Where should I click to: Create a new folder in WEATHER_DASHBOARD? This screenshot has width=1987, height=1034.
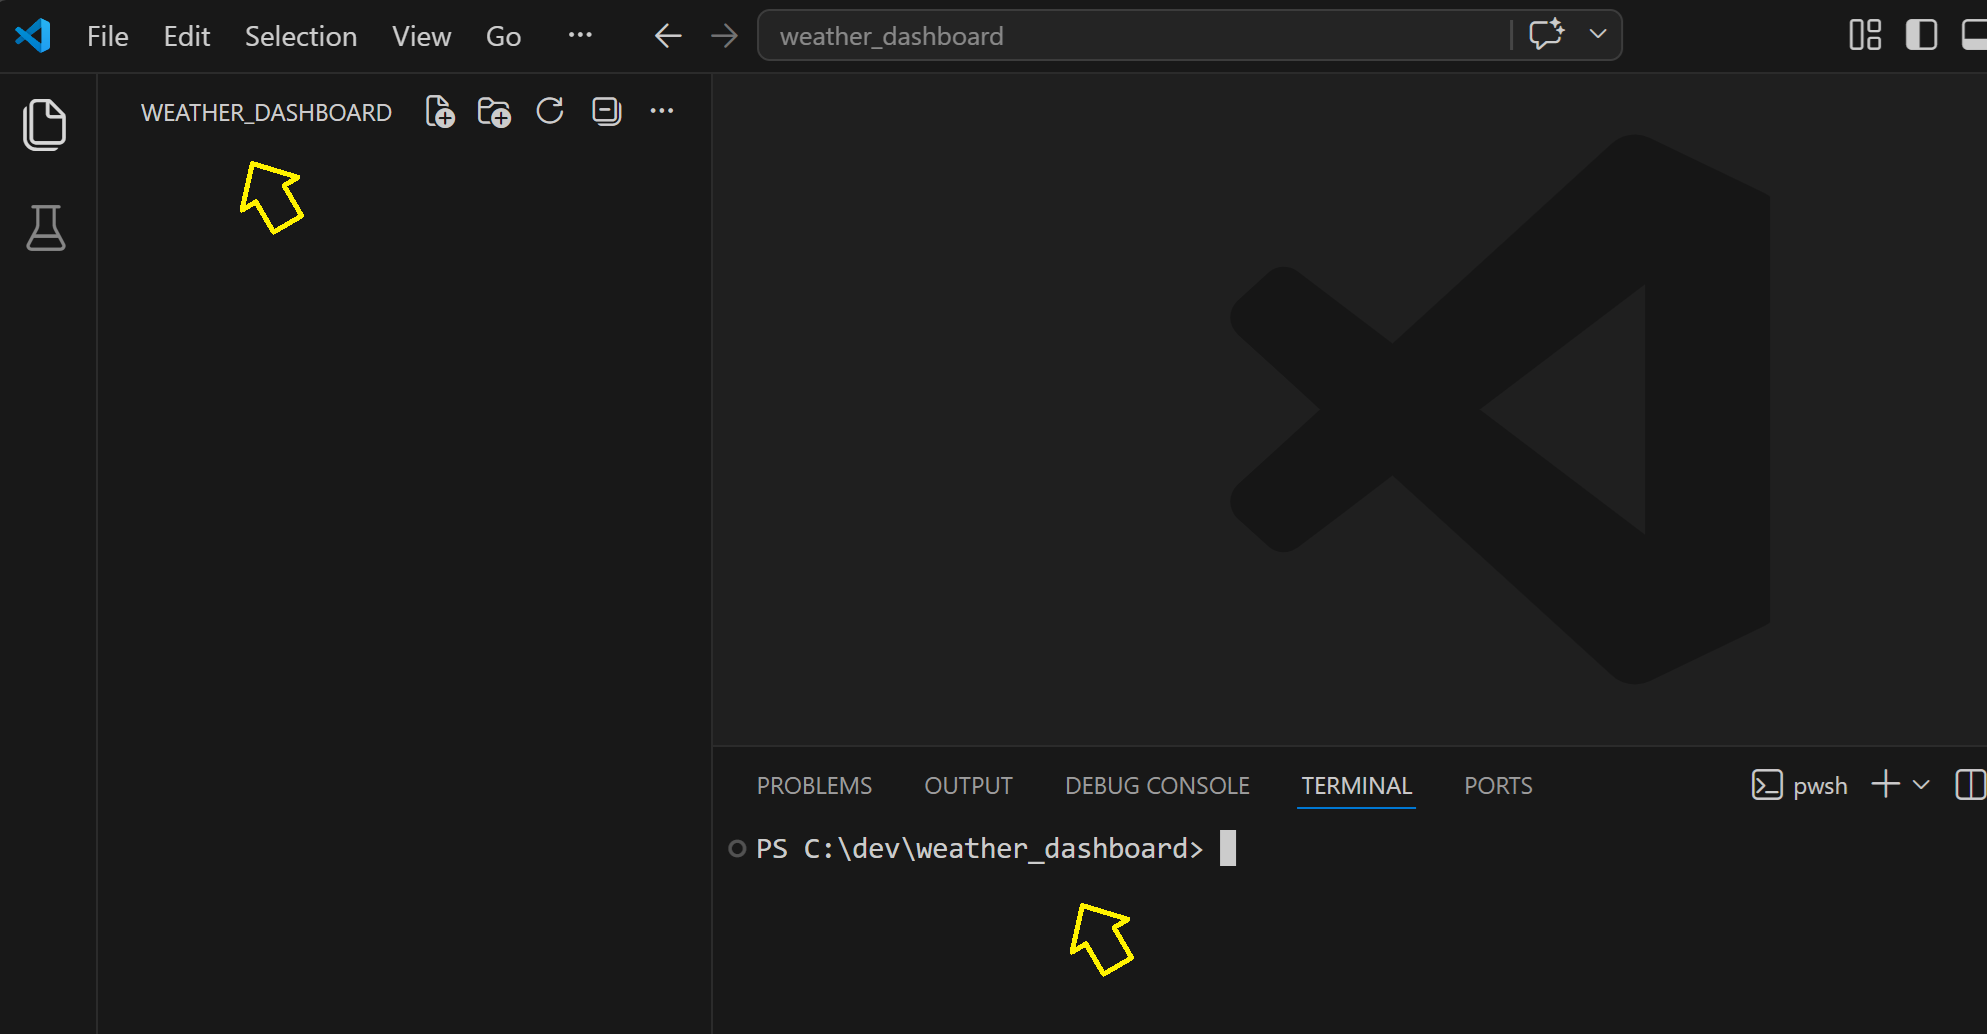pyautogui.click(x=494, y=111)
